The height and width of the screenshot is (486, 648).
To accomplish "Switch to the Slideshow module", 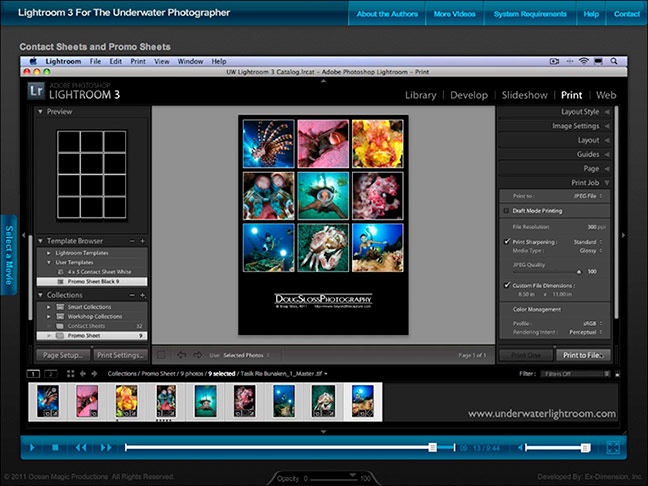I will [x=524, y=95].
